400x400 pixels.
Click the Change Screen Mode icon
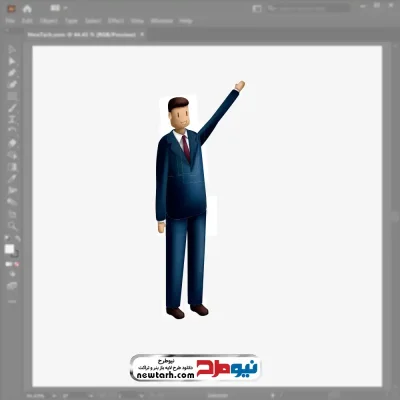12,286
